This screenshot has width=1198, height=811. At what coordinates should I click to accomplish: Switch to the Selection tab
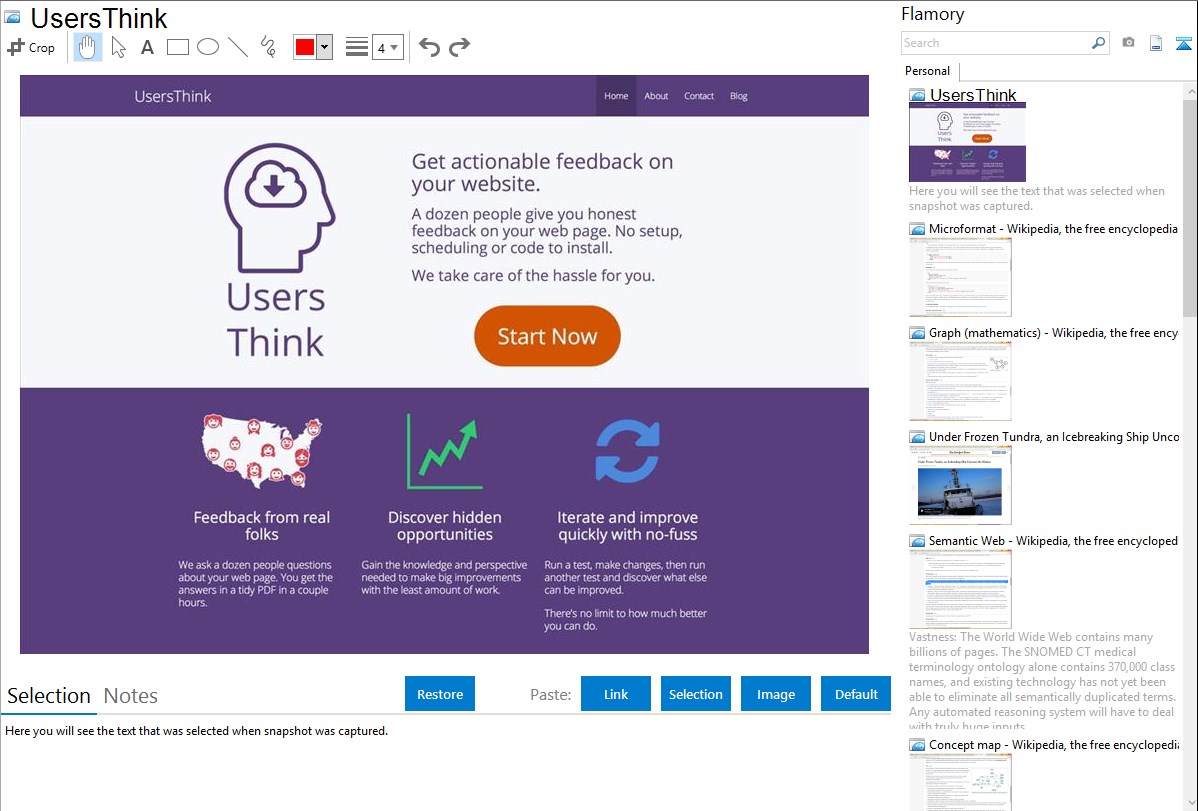(x=49, y=696)
